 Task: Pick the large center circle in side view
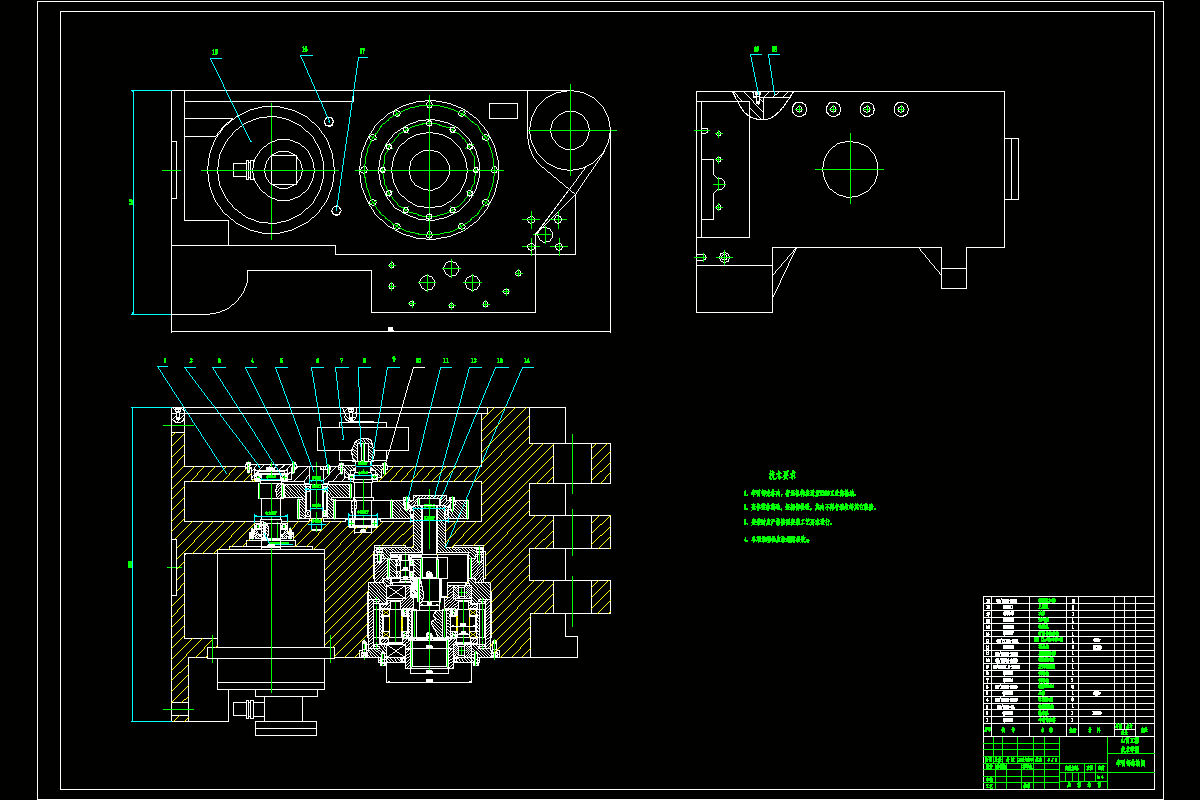tap(850, 168)
